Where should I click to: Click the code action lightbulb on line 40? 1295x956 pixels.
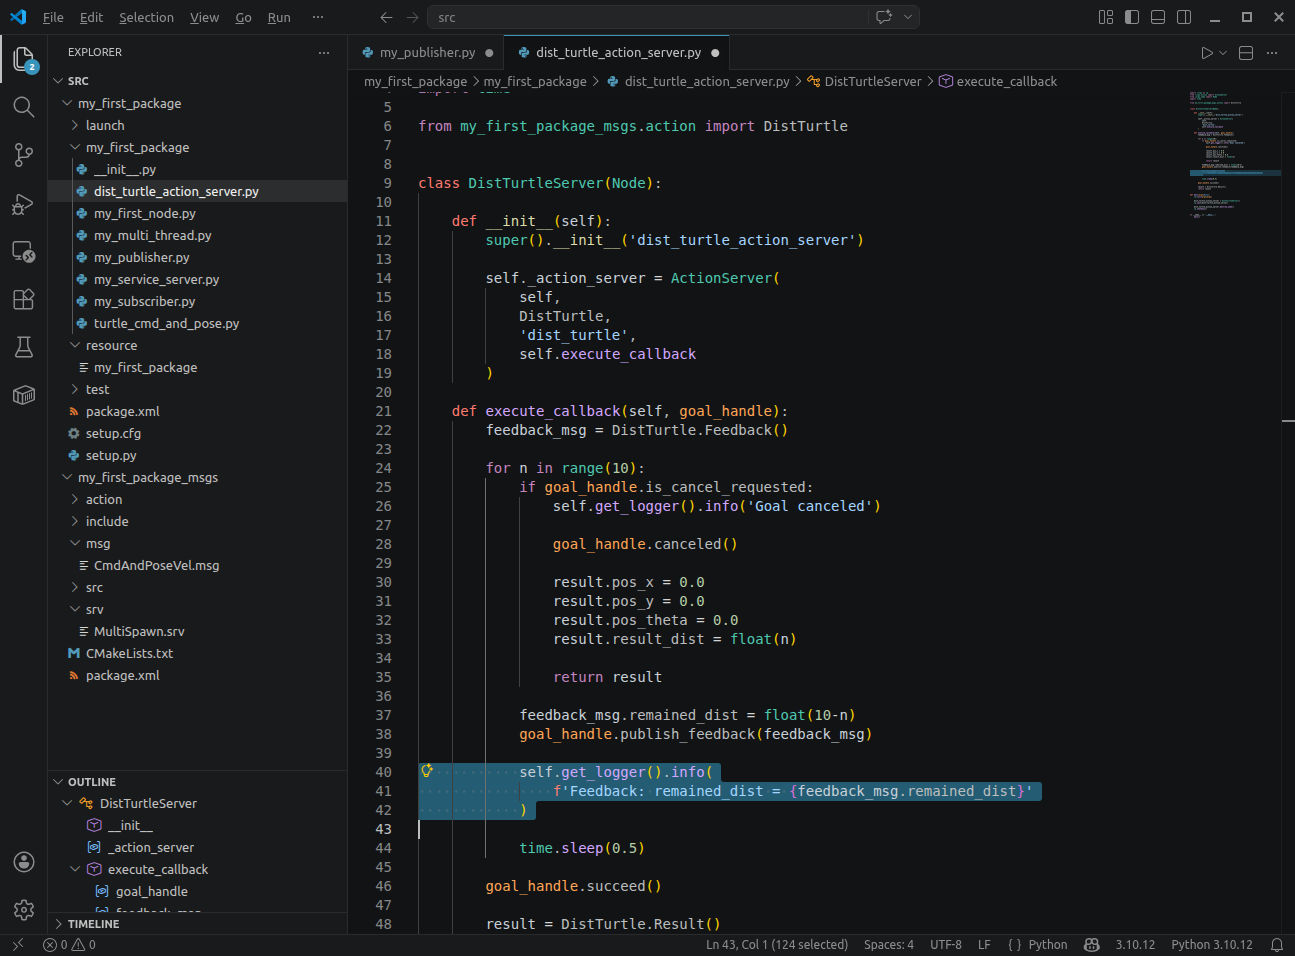(x=427, y=771)
